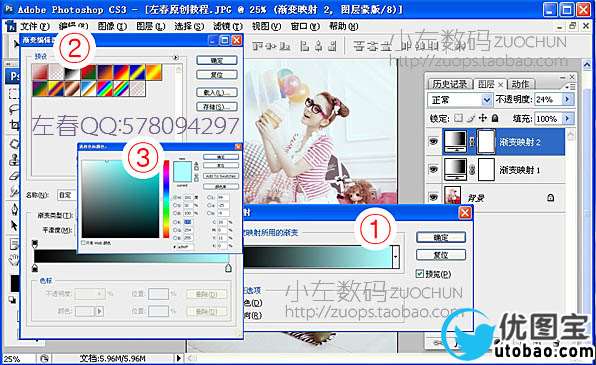Screen dimensions: 596x365
Task: Click align left edges icon in options bar
Action: [x=305, y=46]
